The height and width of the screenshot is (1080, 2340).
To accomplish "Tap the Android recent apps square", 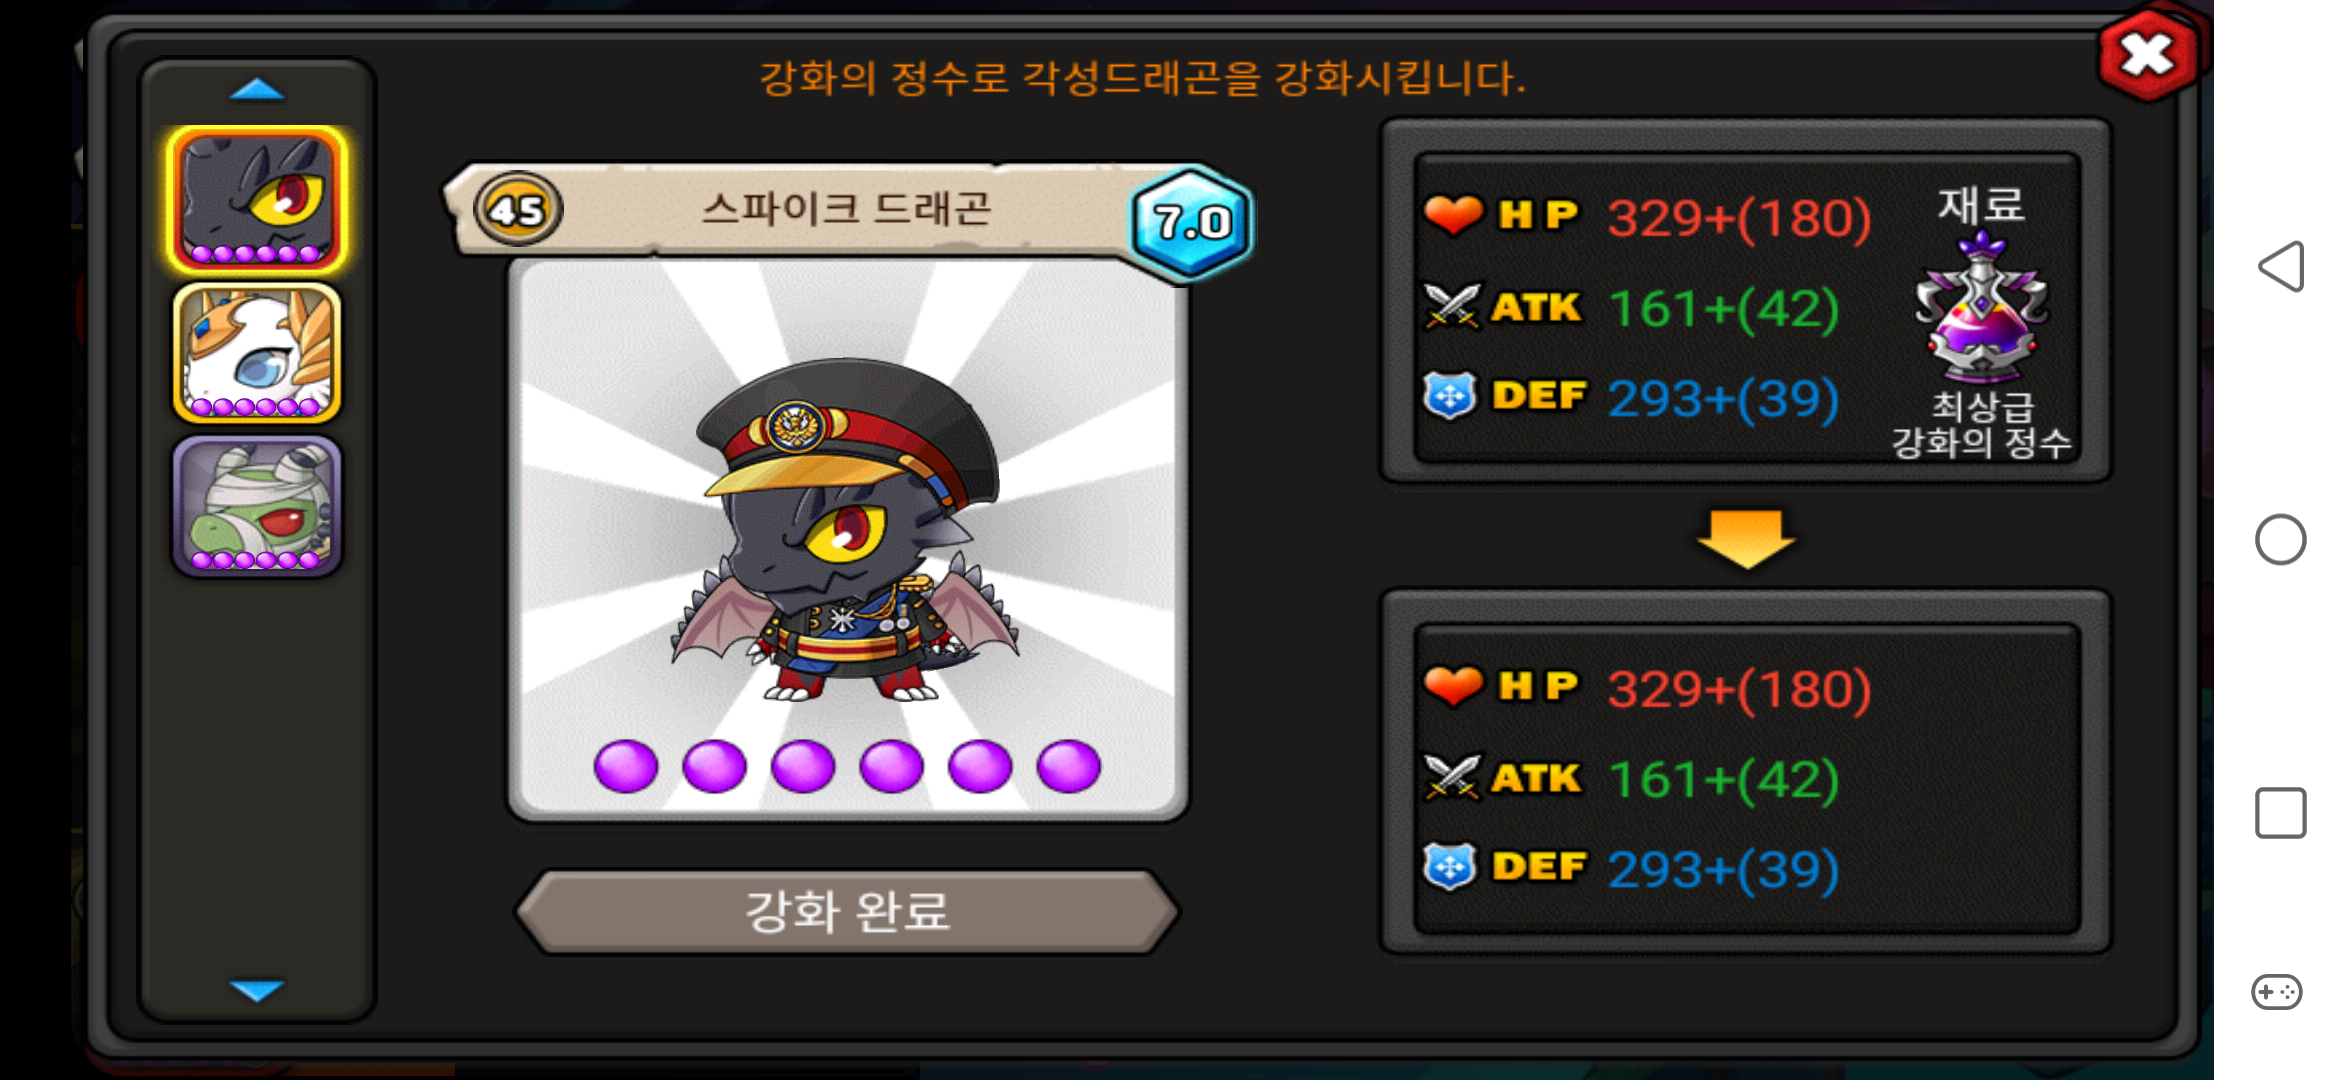I will click(x=2281, y=813).
